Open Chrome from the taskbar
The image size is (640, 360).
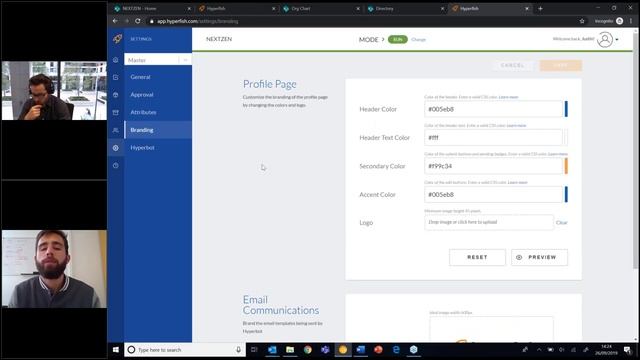point(308,350)
